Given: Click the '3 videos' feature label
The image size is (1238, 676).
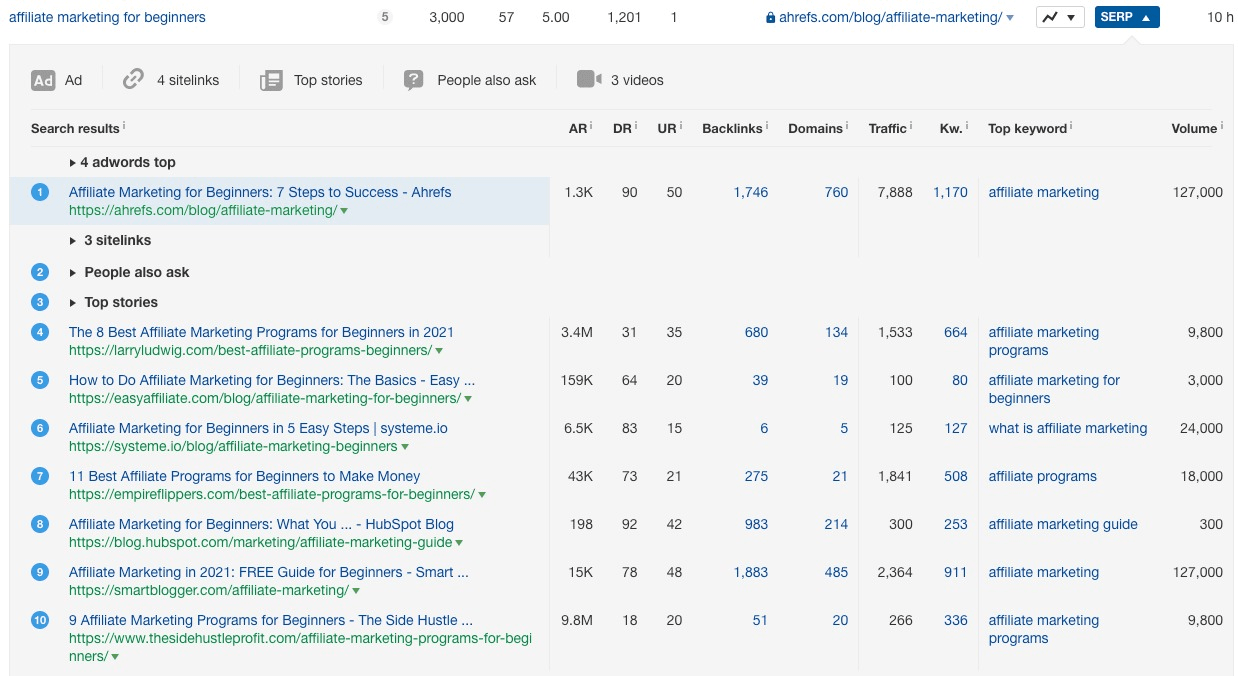Looking at the screenshot, I should pos(637,80).
